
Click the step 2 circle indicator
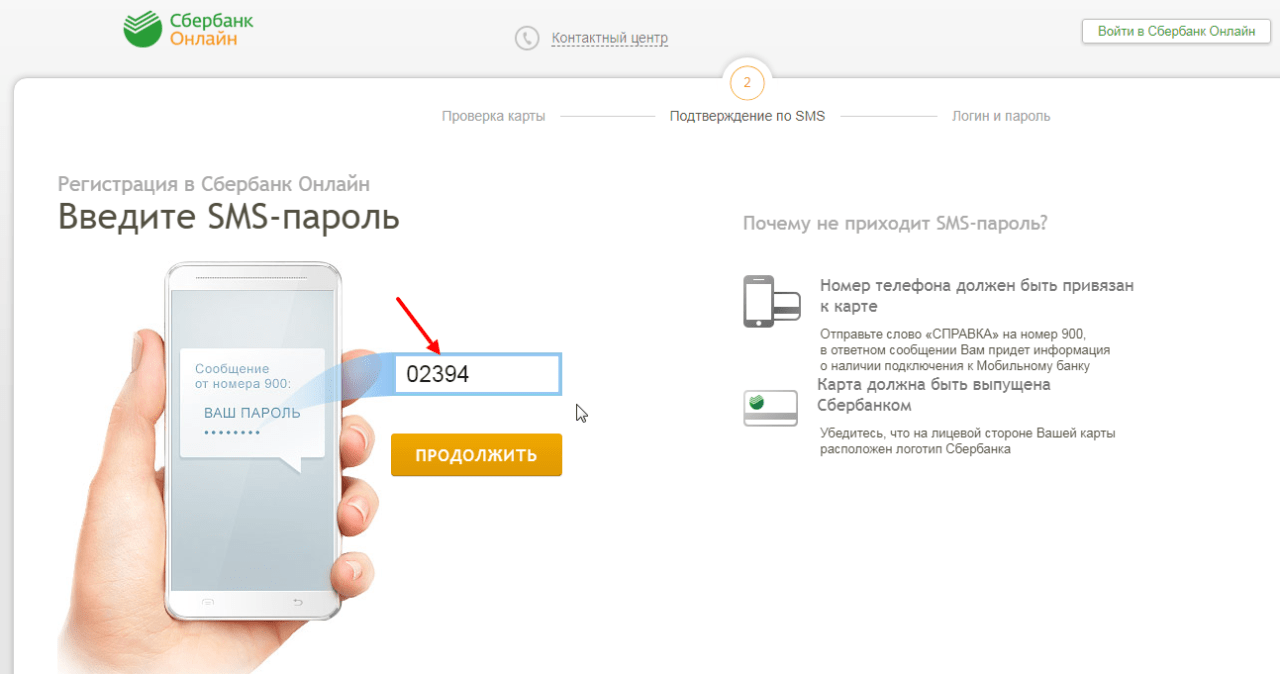point(747,83)
